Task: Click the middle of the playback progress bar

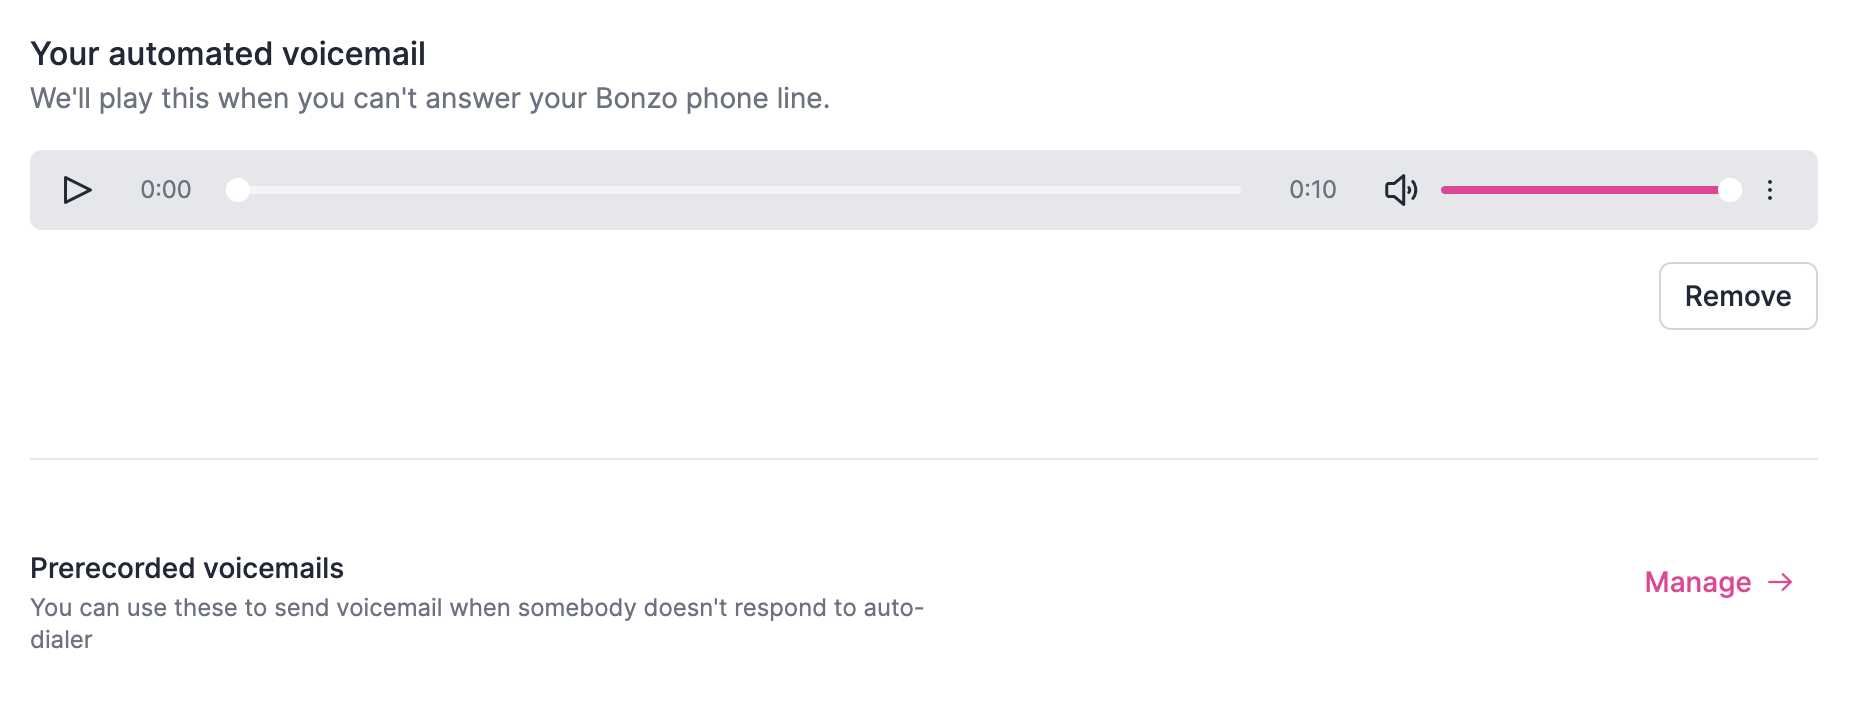Action: tap(740, 189)
